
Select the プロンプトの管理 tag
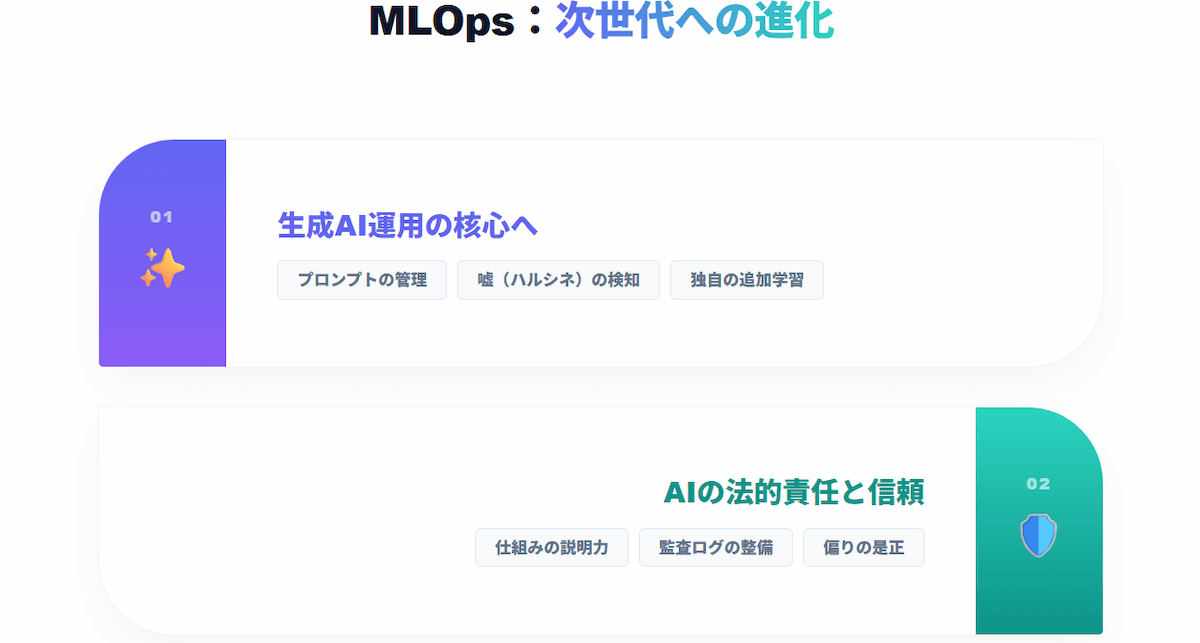pos(362,280)
